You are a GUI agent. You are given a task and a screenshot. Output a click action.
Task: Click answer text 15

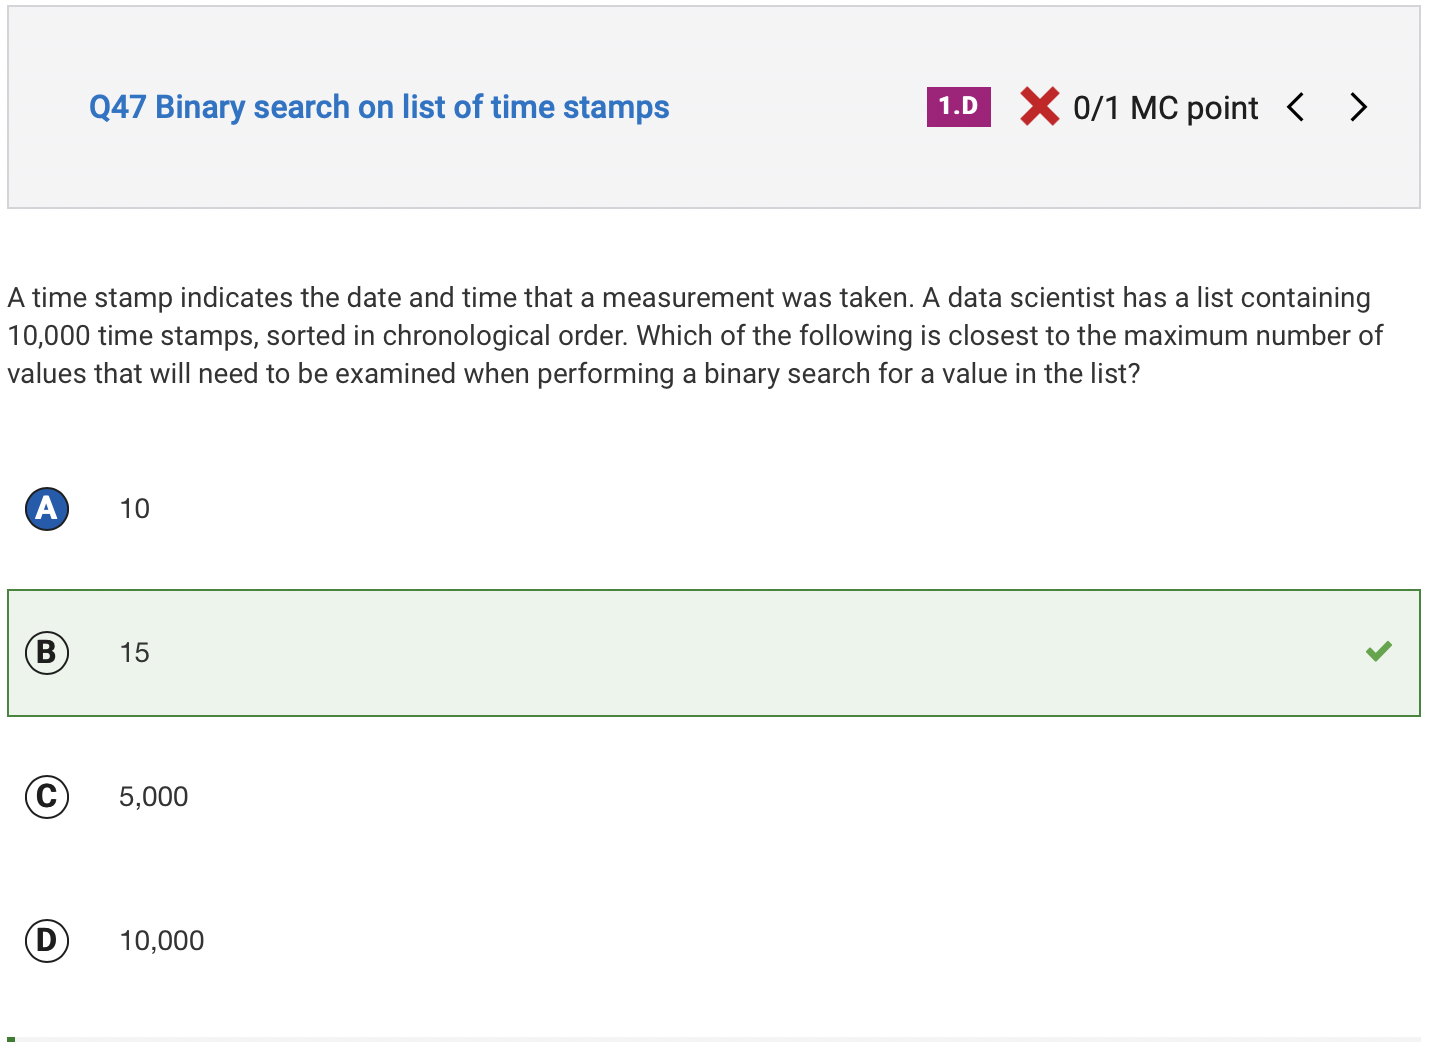pyautogui.click(x=134, y=653)
